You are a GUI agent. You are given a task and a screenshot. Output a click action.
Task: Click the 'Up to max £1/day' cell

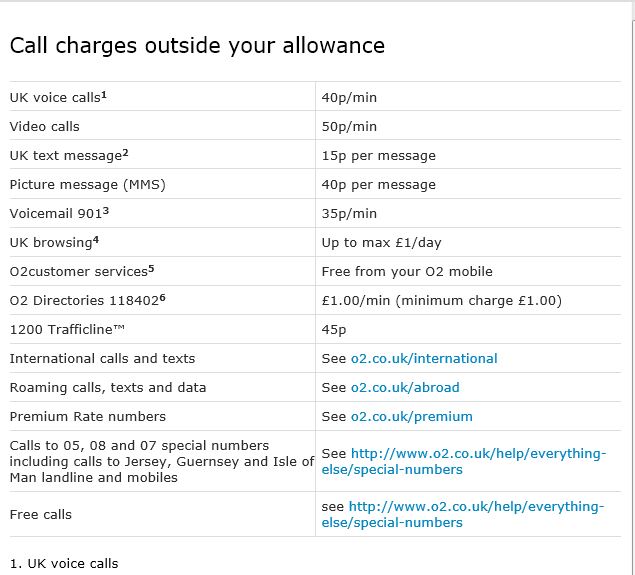(381, 243)
